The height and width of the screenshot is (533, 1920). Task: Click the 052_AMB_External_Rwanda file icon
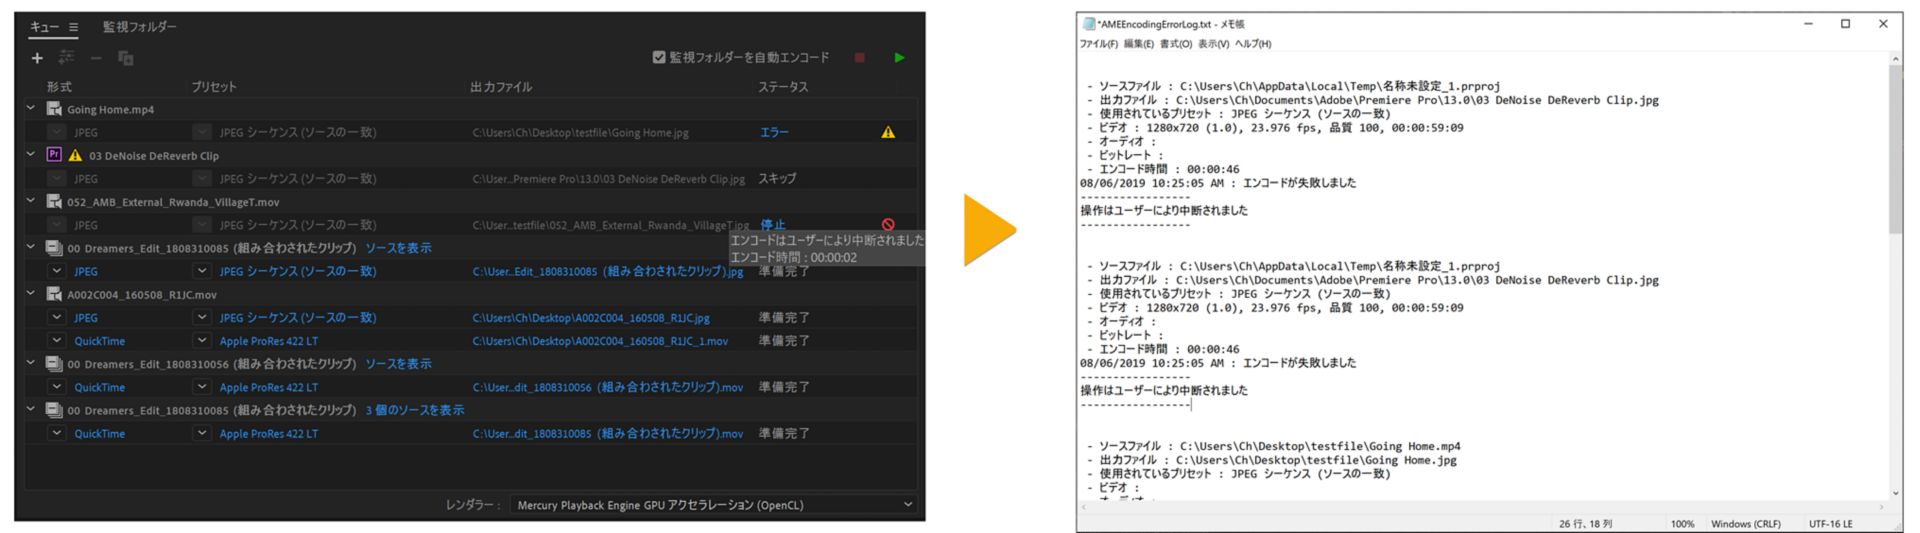tap(55, 201)
